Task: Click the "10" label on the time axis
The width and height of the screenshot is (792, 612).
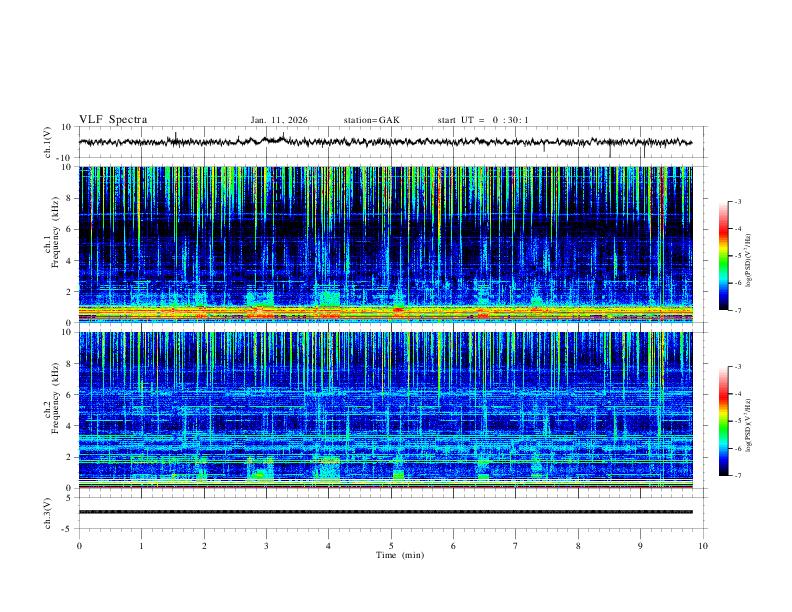Action: click(x=703, y=546)
